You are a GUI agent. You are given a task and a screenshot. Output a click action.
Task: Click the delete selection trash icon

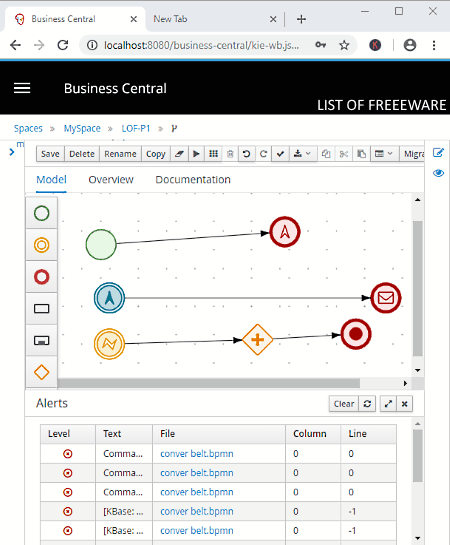click(230, 154)
